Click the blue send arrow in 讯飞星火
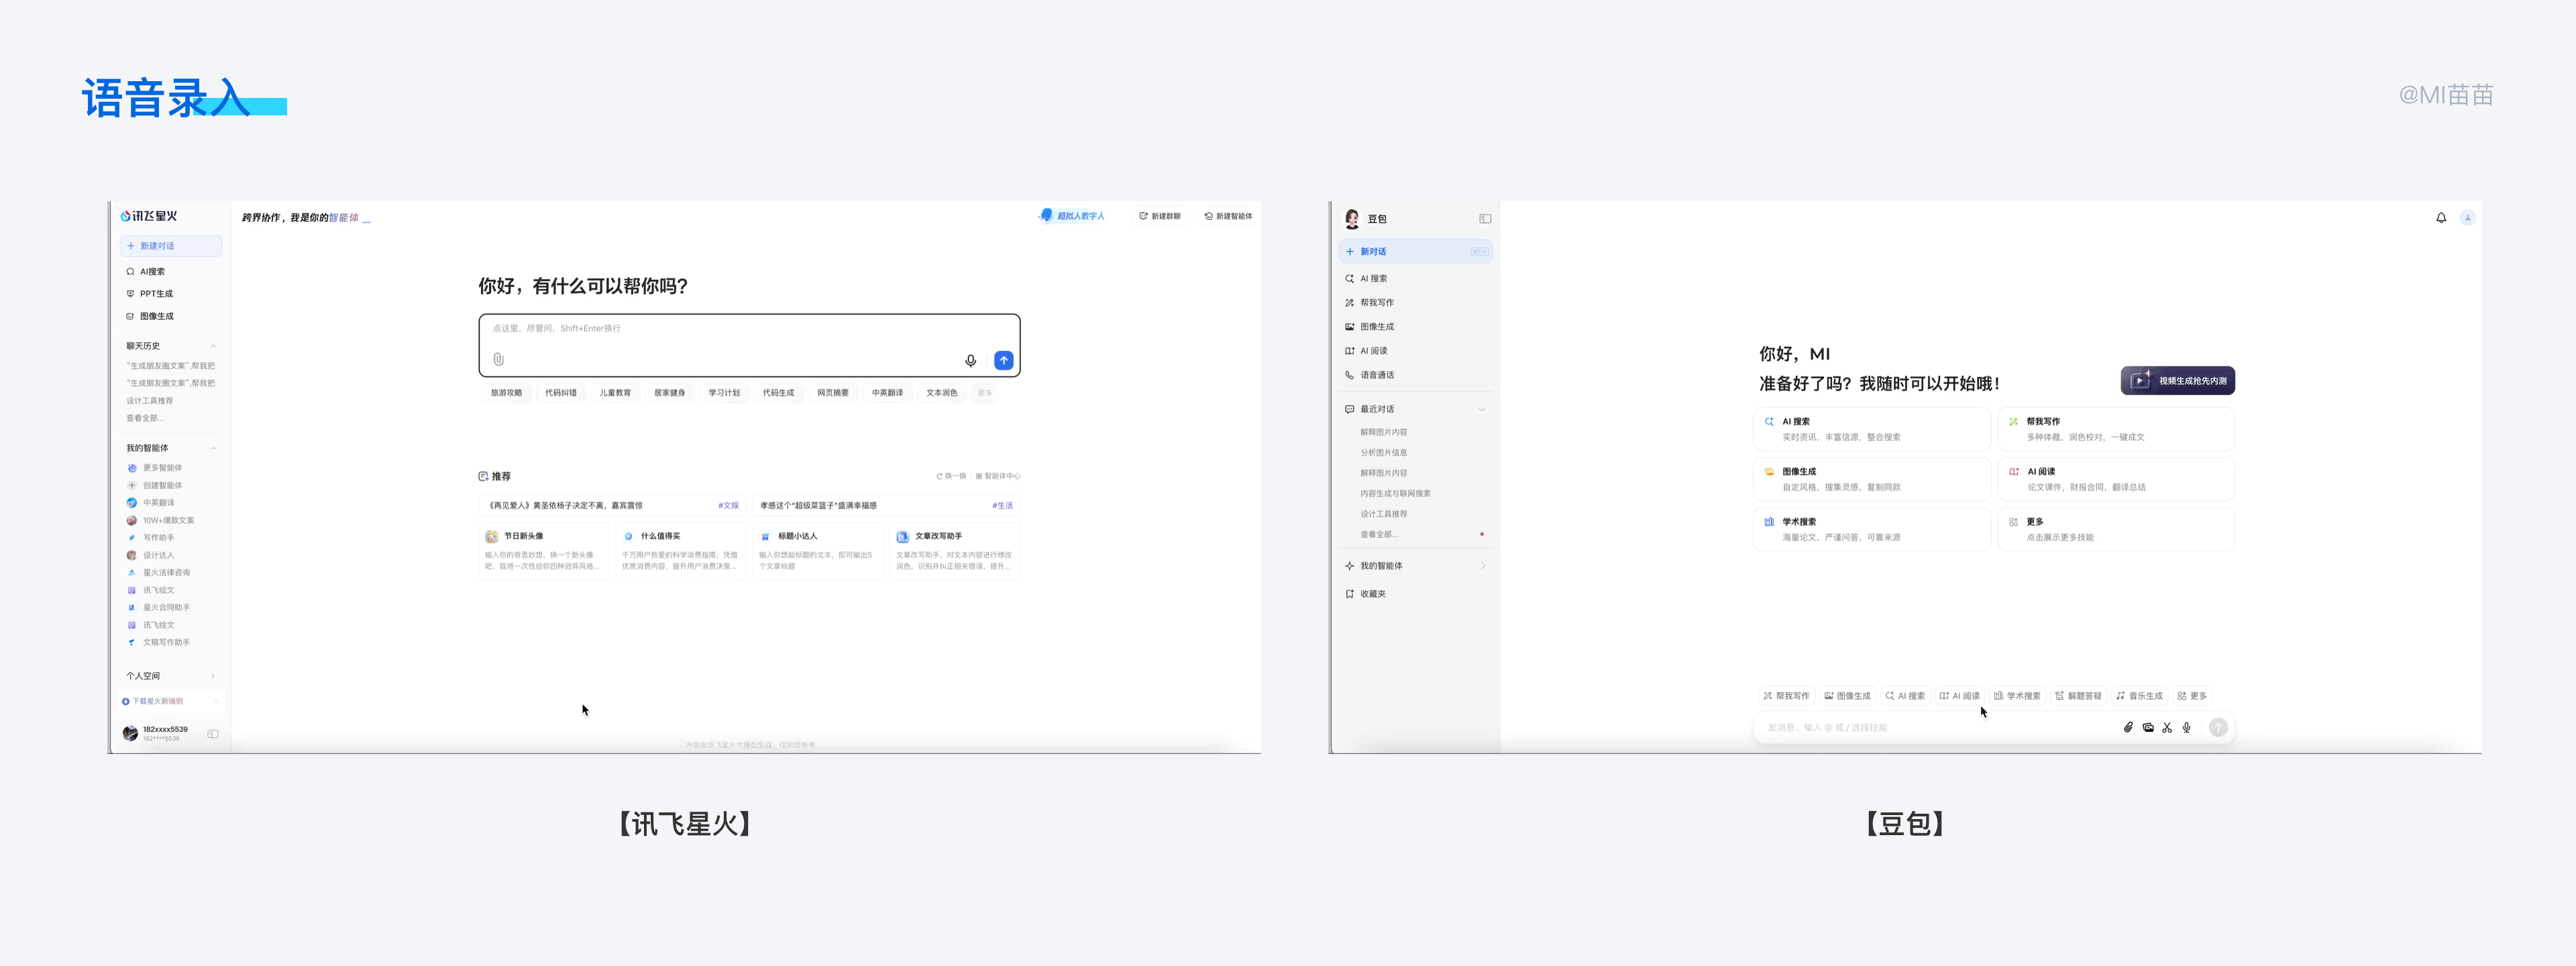This screenshot has width=2576, height=966. tap(1003, 360)
